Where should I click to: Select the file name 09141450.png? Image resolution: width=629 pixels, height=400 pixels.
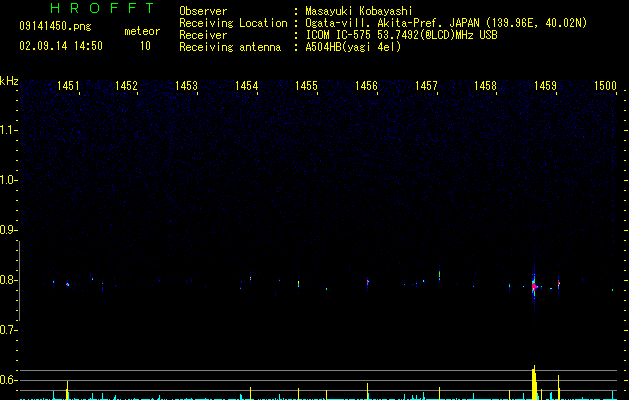point(55,27)
